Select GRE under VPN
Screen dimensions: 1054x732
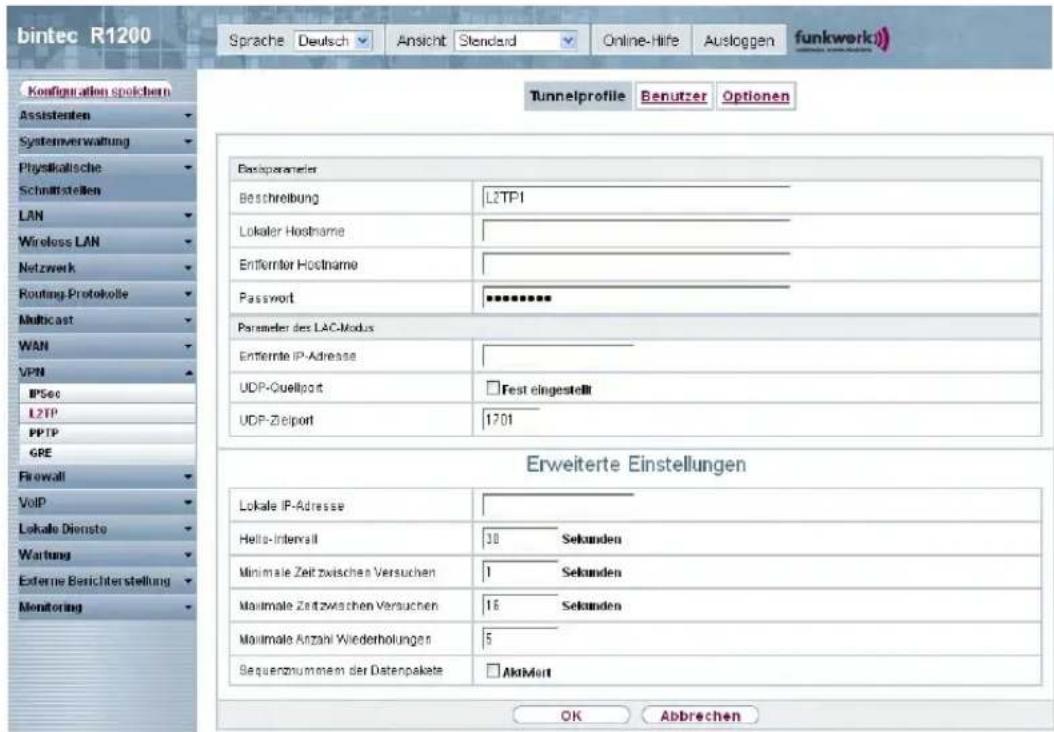point(106,453)
